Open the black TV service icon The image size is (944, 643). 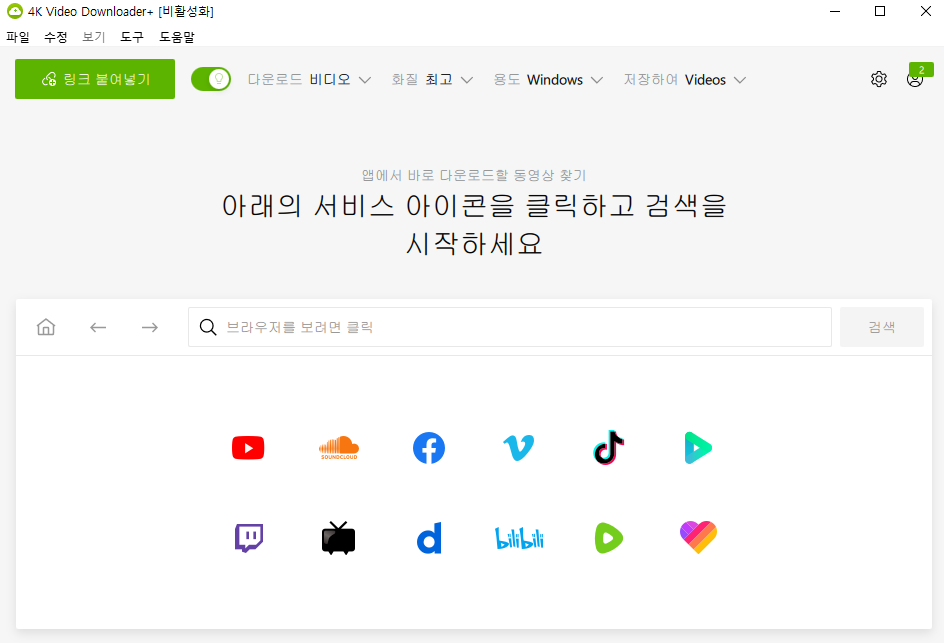pos(338,538)
